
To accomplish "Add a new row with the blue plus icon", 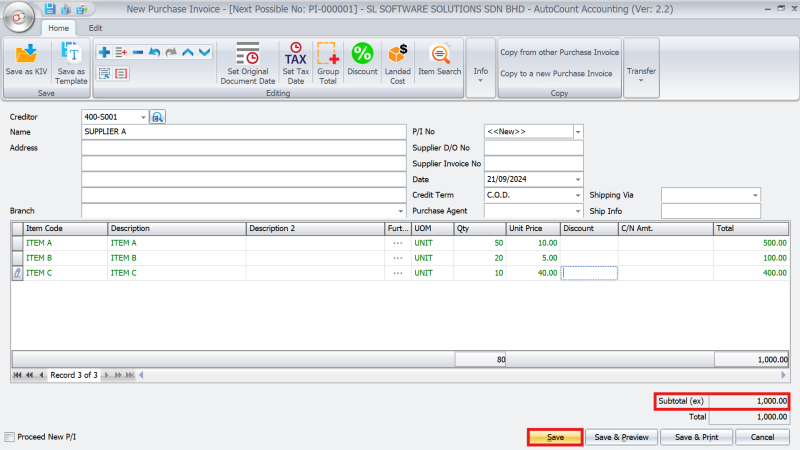I will pos(104,52).
